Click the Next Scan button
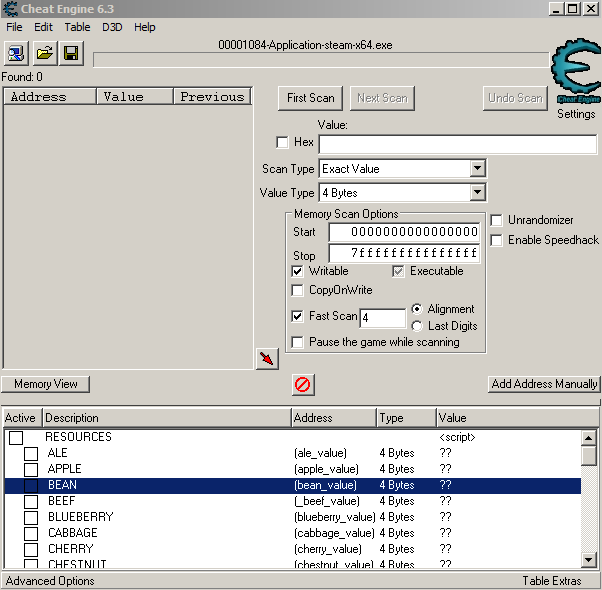This screenshot has height=590, width=602. [382, 98]
